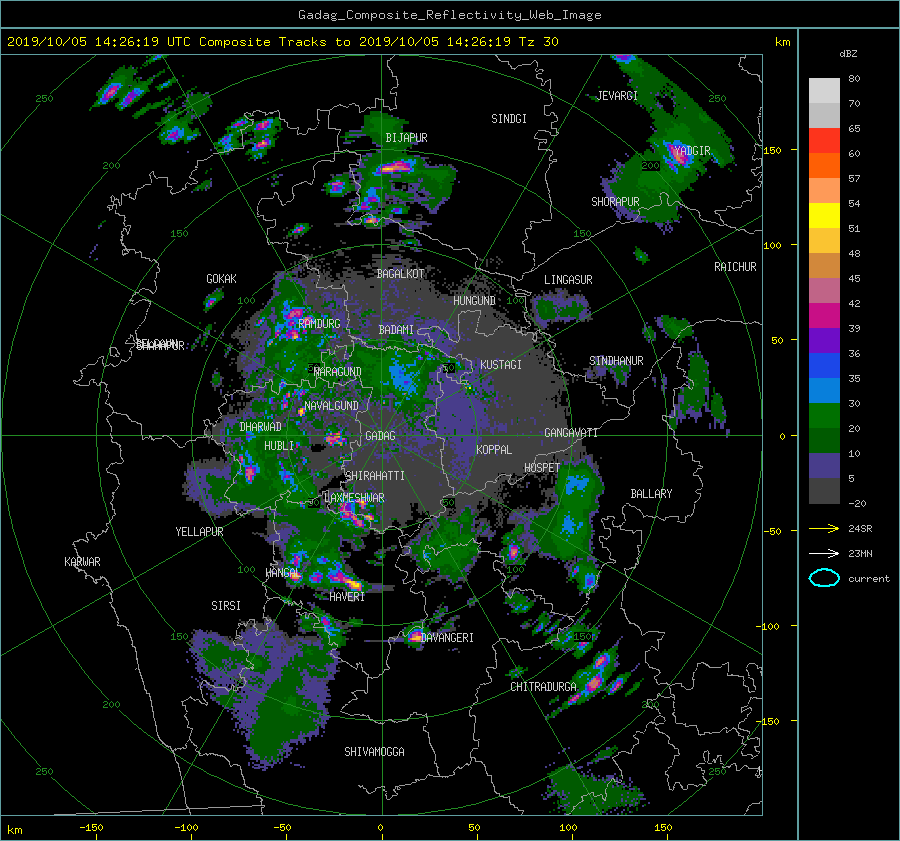This screenshot has height=841, width=900.
Task: Click the strong echo cell over Davangeri
Action: pos(416,636)
